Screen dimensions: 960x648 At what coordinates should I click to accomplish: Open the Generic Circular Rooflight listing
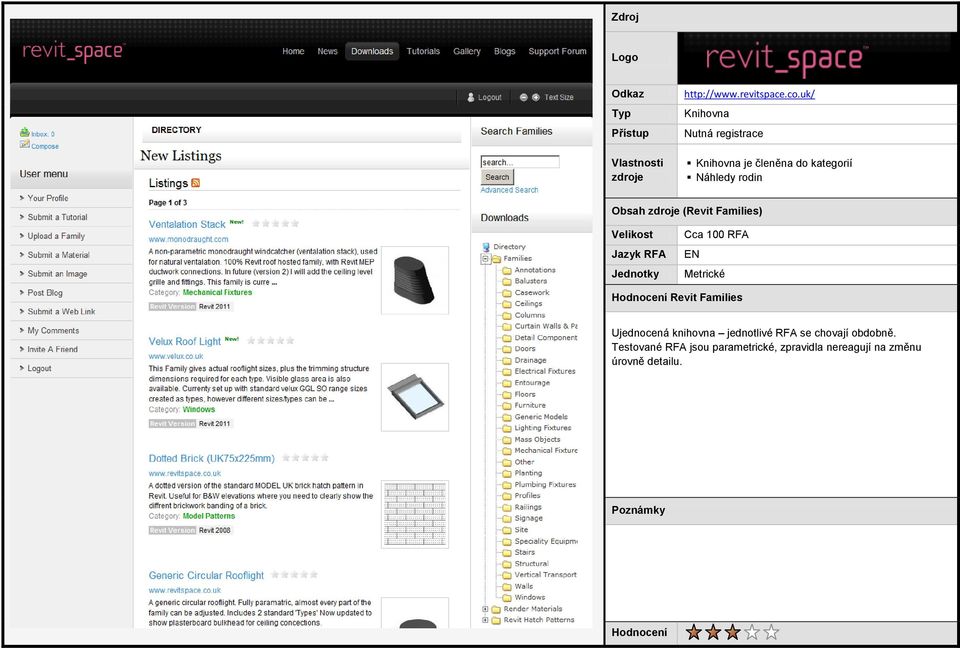206,576
